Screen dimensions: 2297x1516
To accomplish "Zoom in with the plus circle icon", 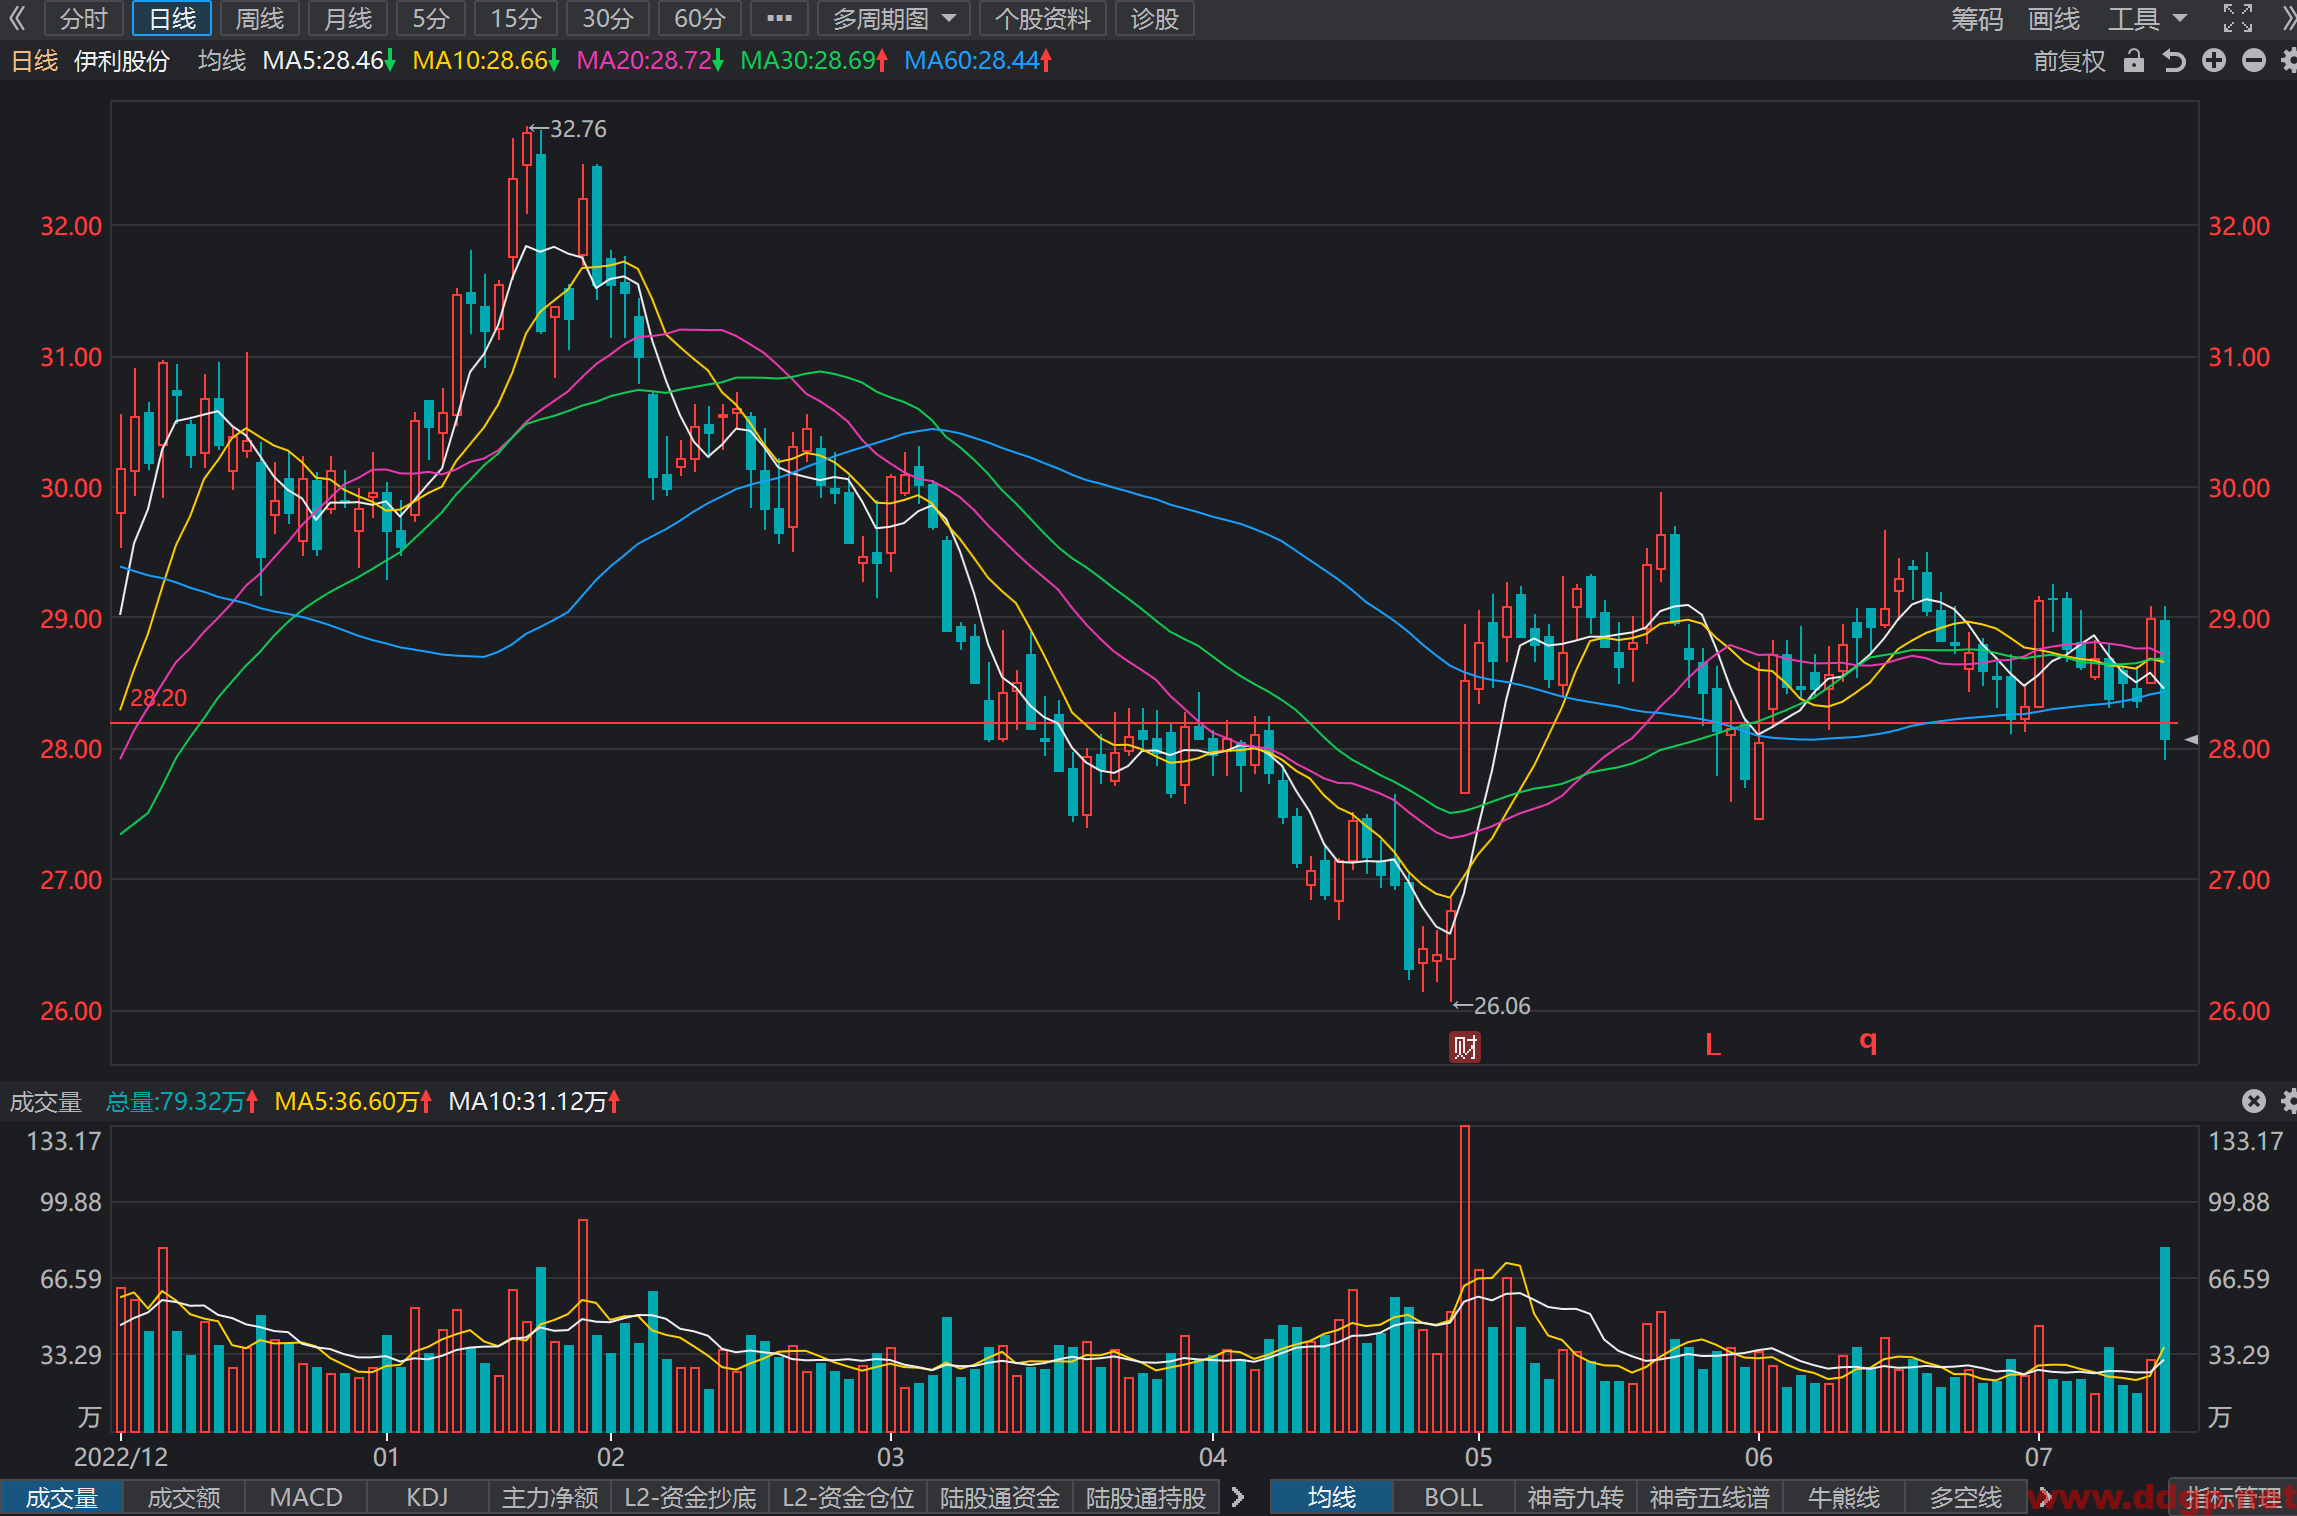I will click(x=2214, y=61).
